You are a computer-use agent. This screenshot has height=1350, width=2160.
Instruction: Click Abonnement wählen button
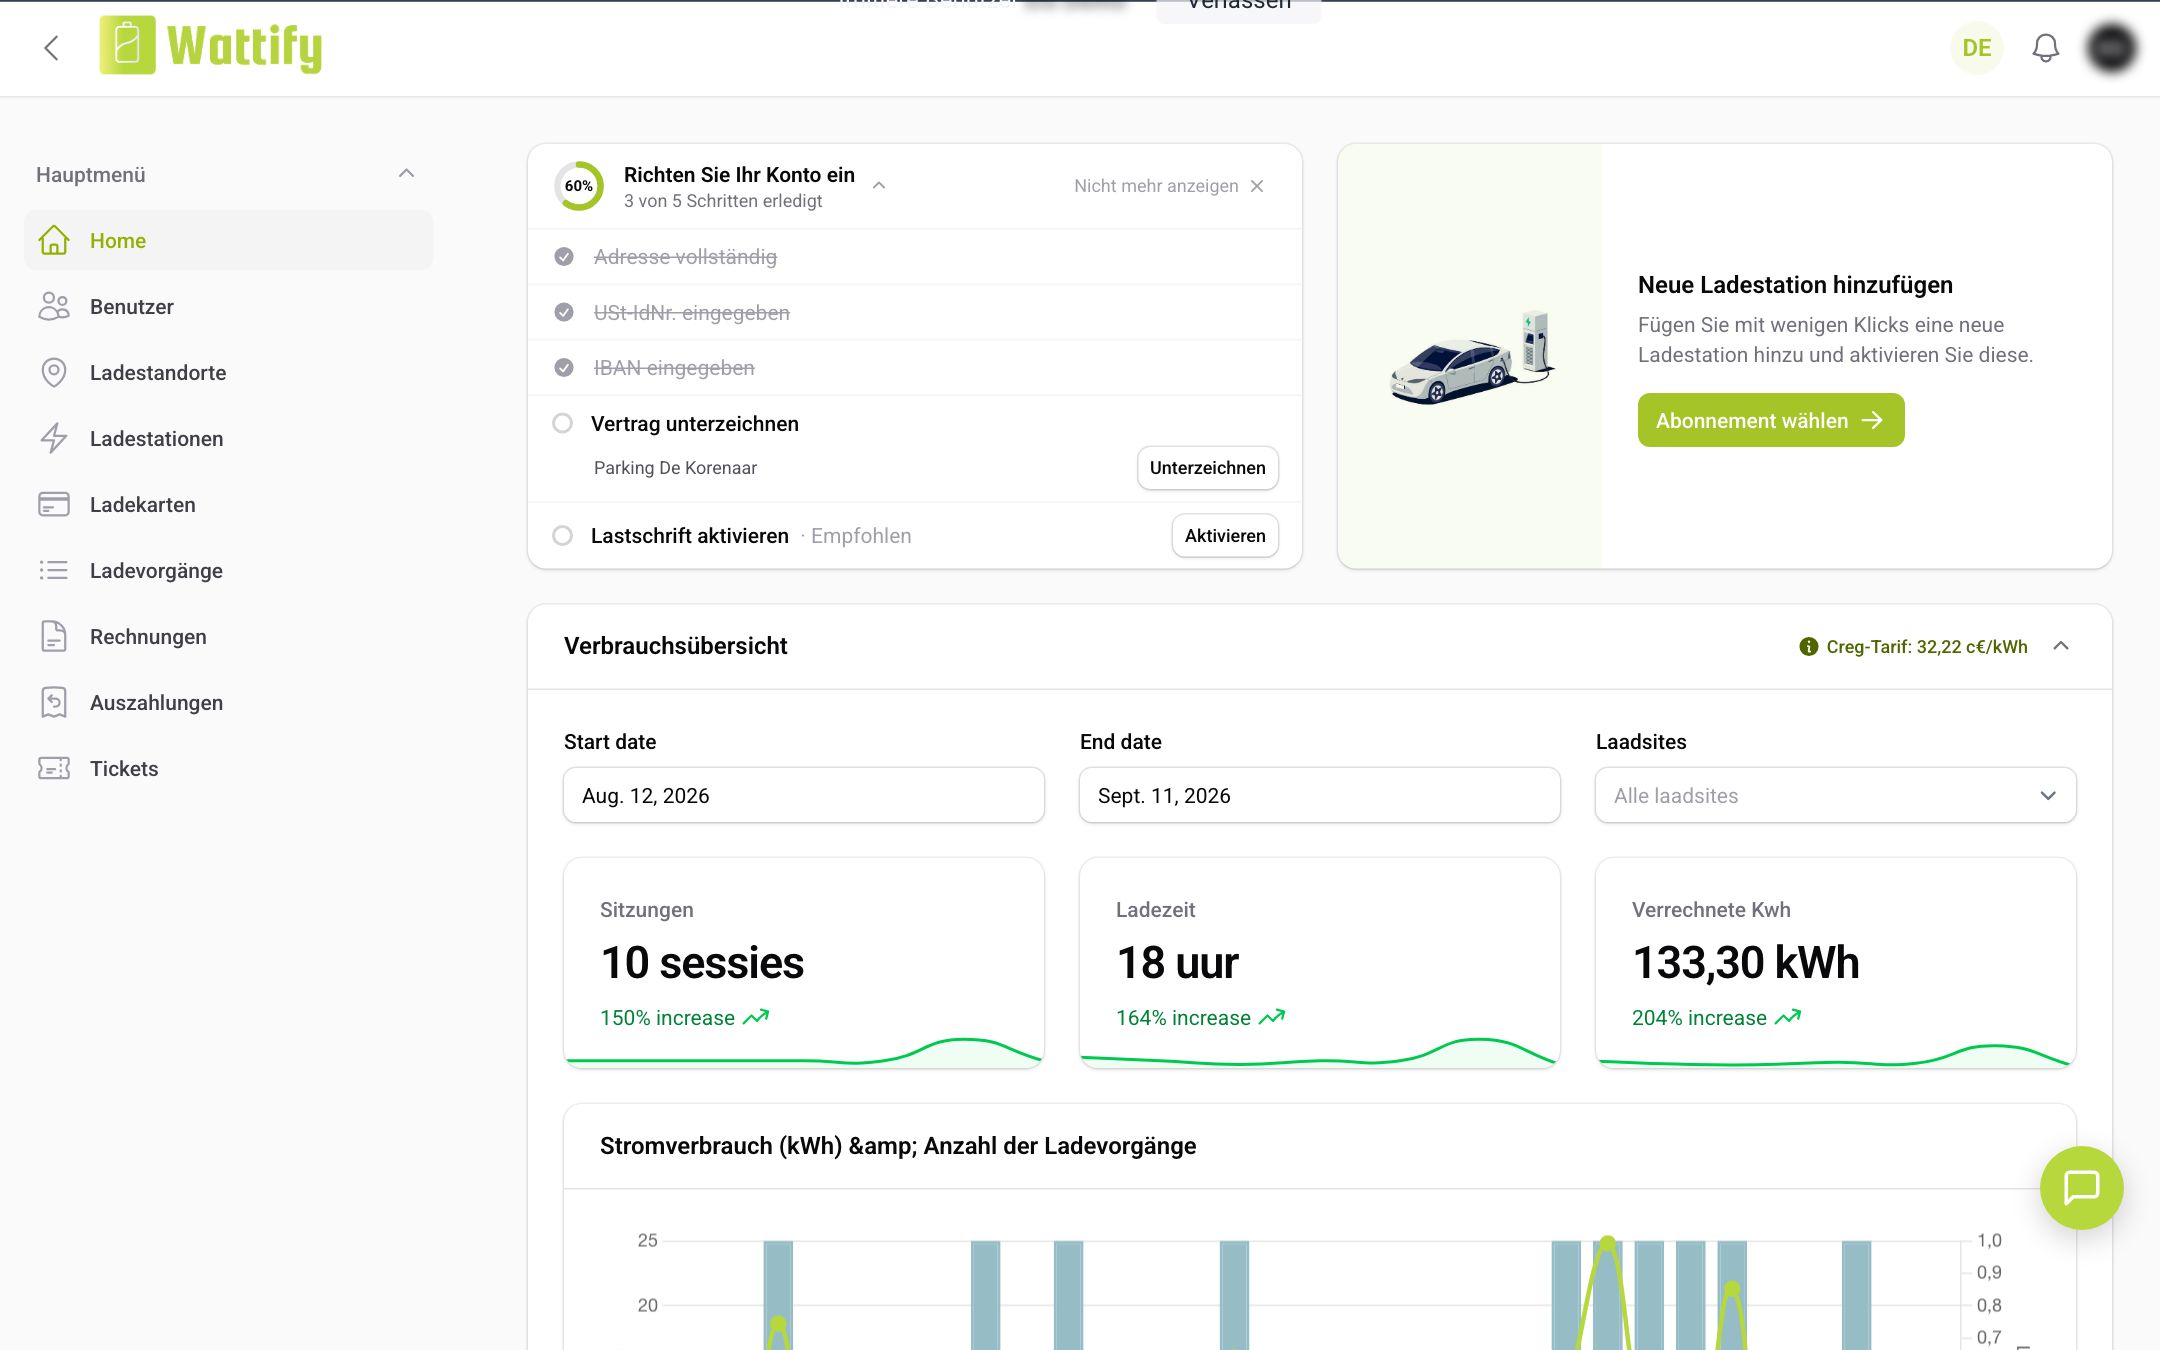click(x=1770, y=420)
